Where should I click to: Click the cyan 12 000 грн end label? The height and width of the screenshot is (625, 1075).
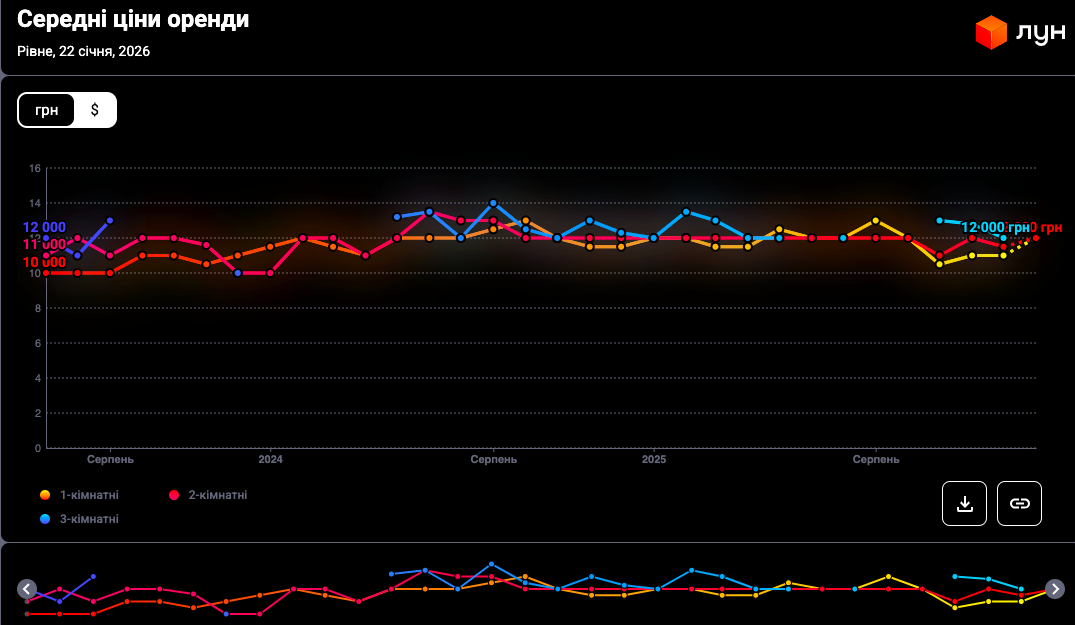click(x=994, y=228)
